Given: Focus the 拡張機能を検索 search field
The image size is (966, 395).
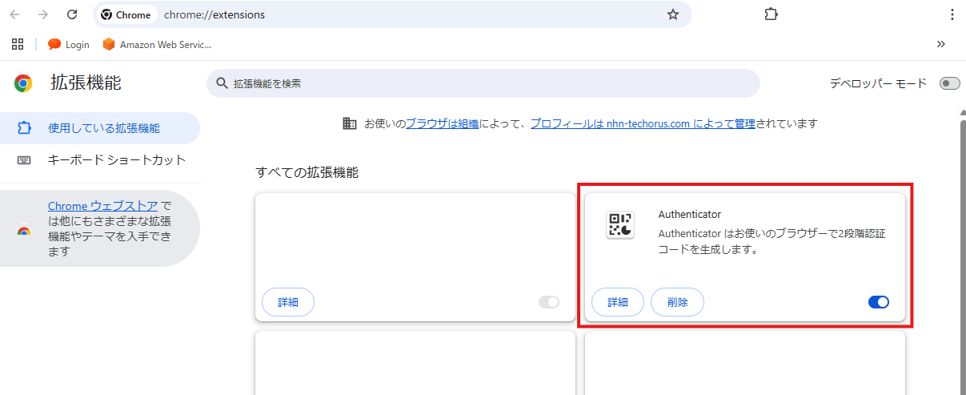Looking at the screenshot, I should click(x=483, y=83).
